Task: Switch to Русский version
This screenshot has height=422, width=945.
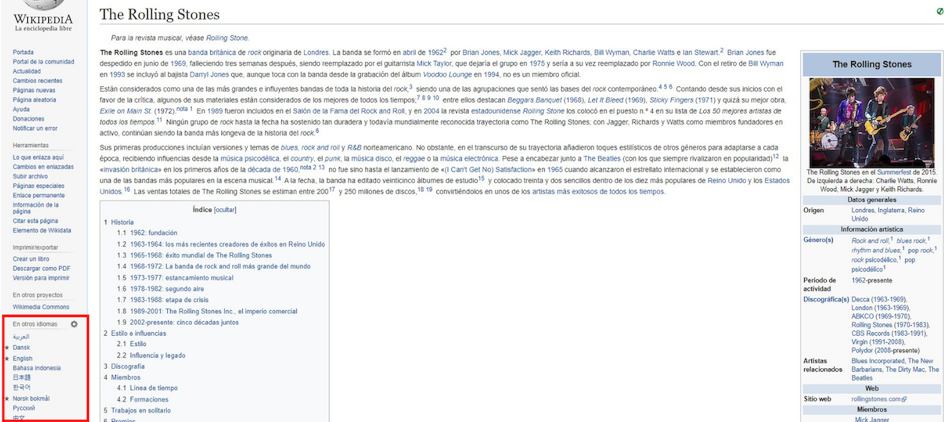Action: [x=24, y=408]
